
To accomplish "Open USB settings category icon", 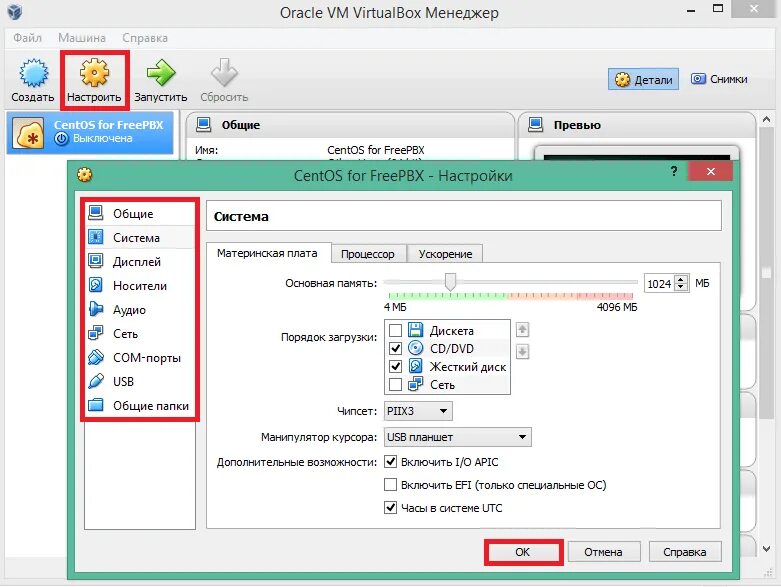I will tap(96, 381).
